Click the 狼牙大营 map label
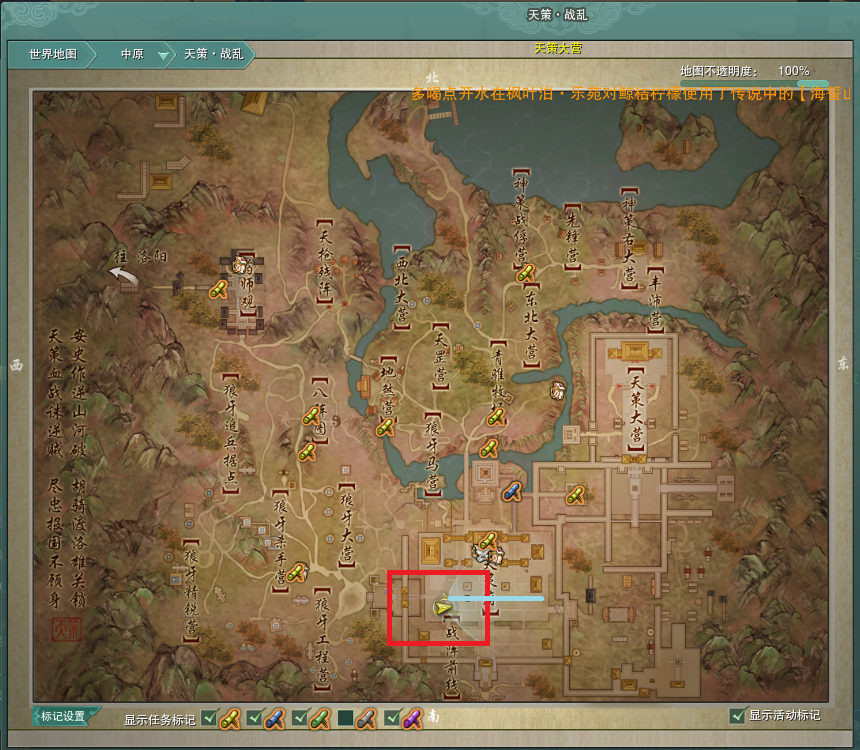 click(346, 526)
